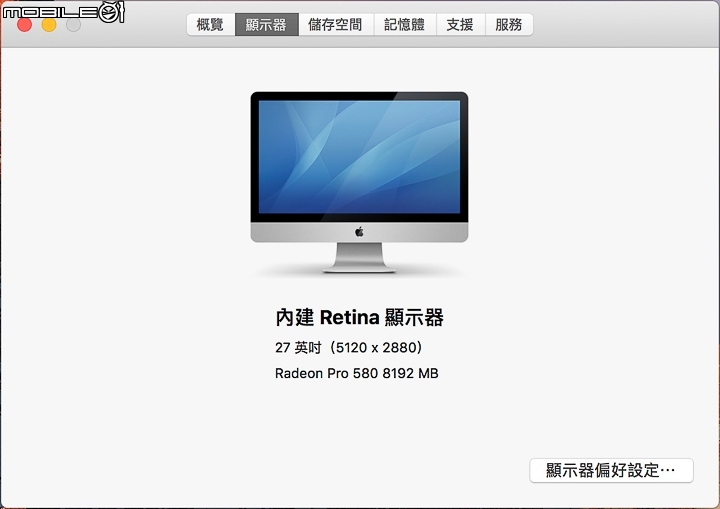
Task: Go to the 記憶體 tab
Action: 405,24
